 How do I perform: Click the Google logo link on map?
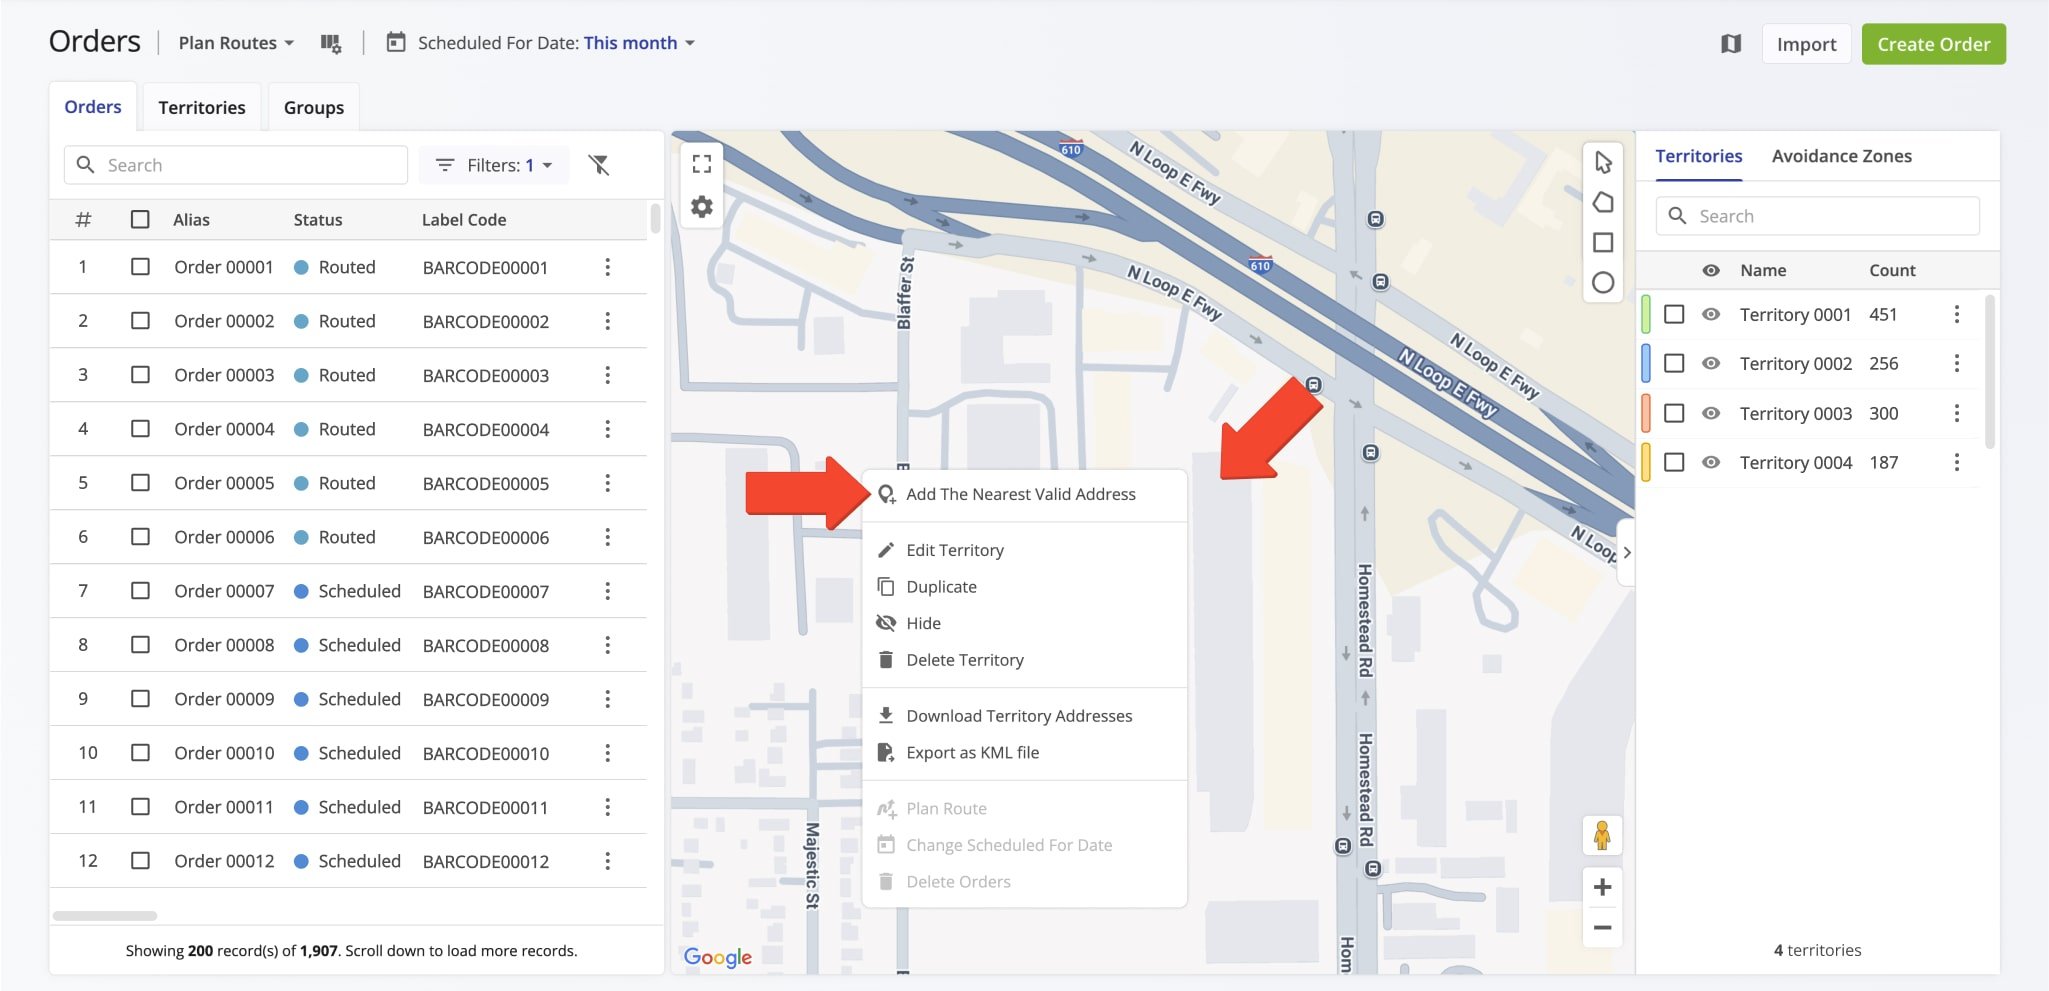click(718, 957)
